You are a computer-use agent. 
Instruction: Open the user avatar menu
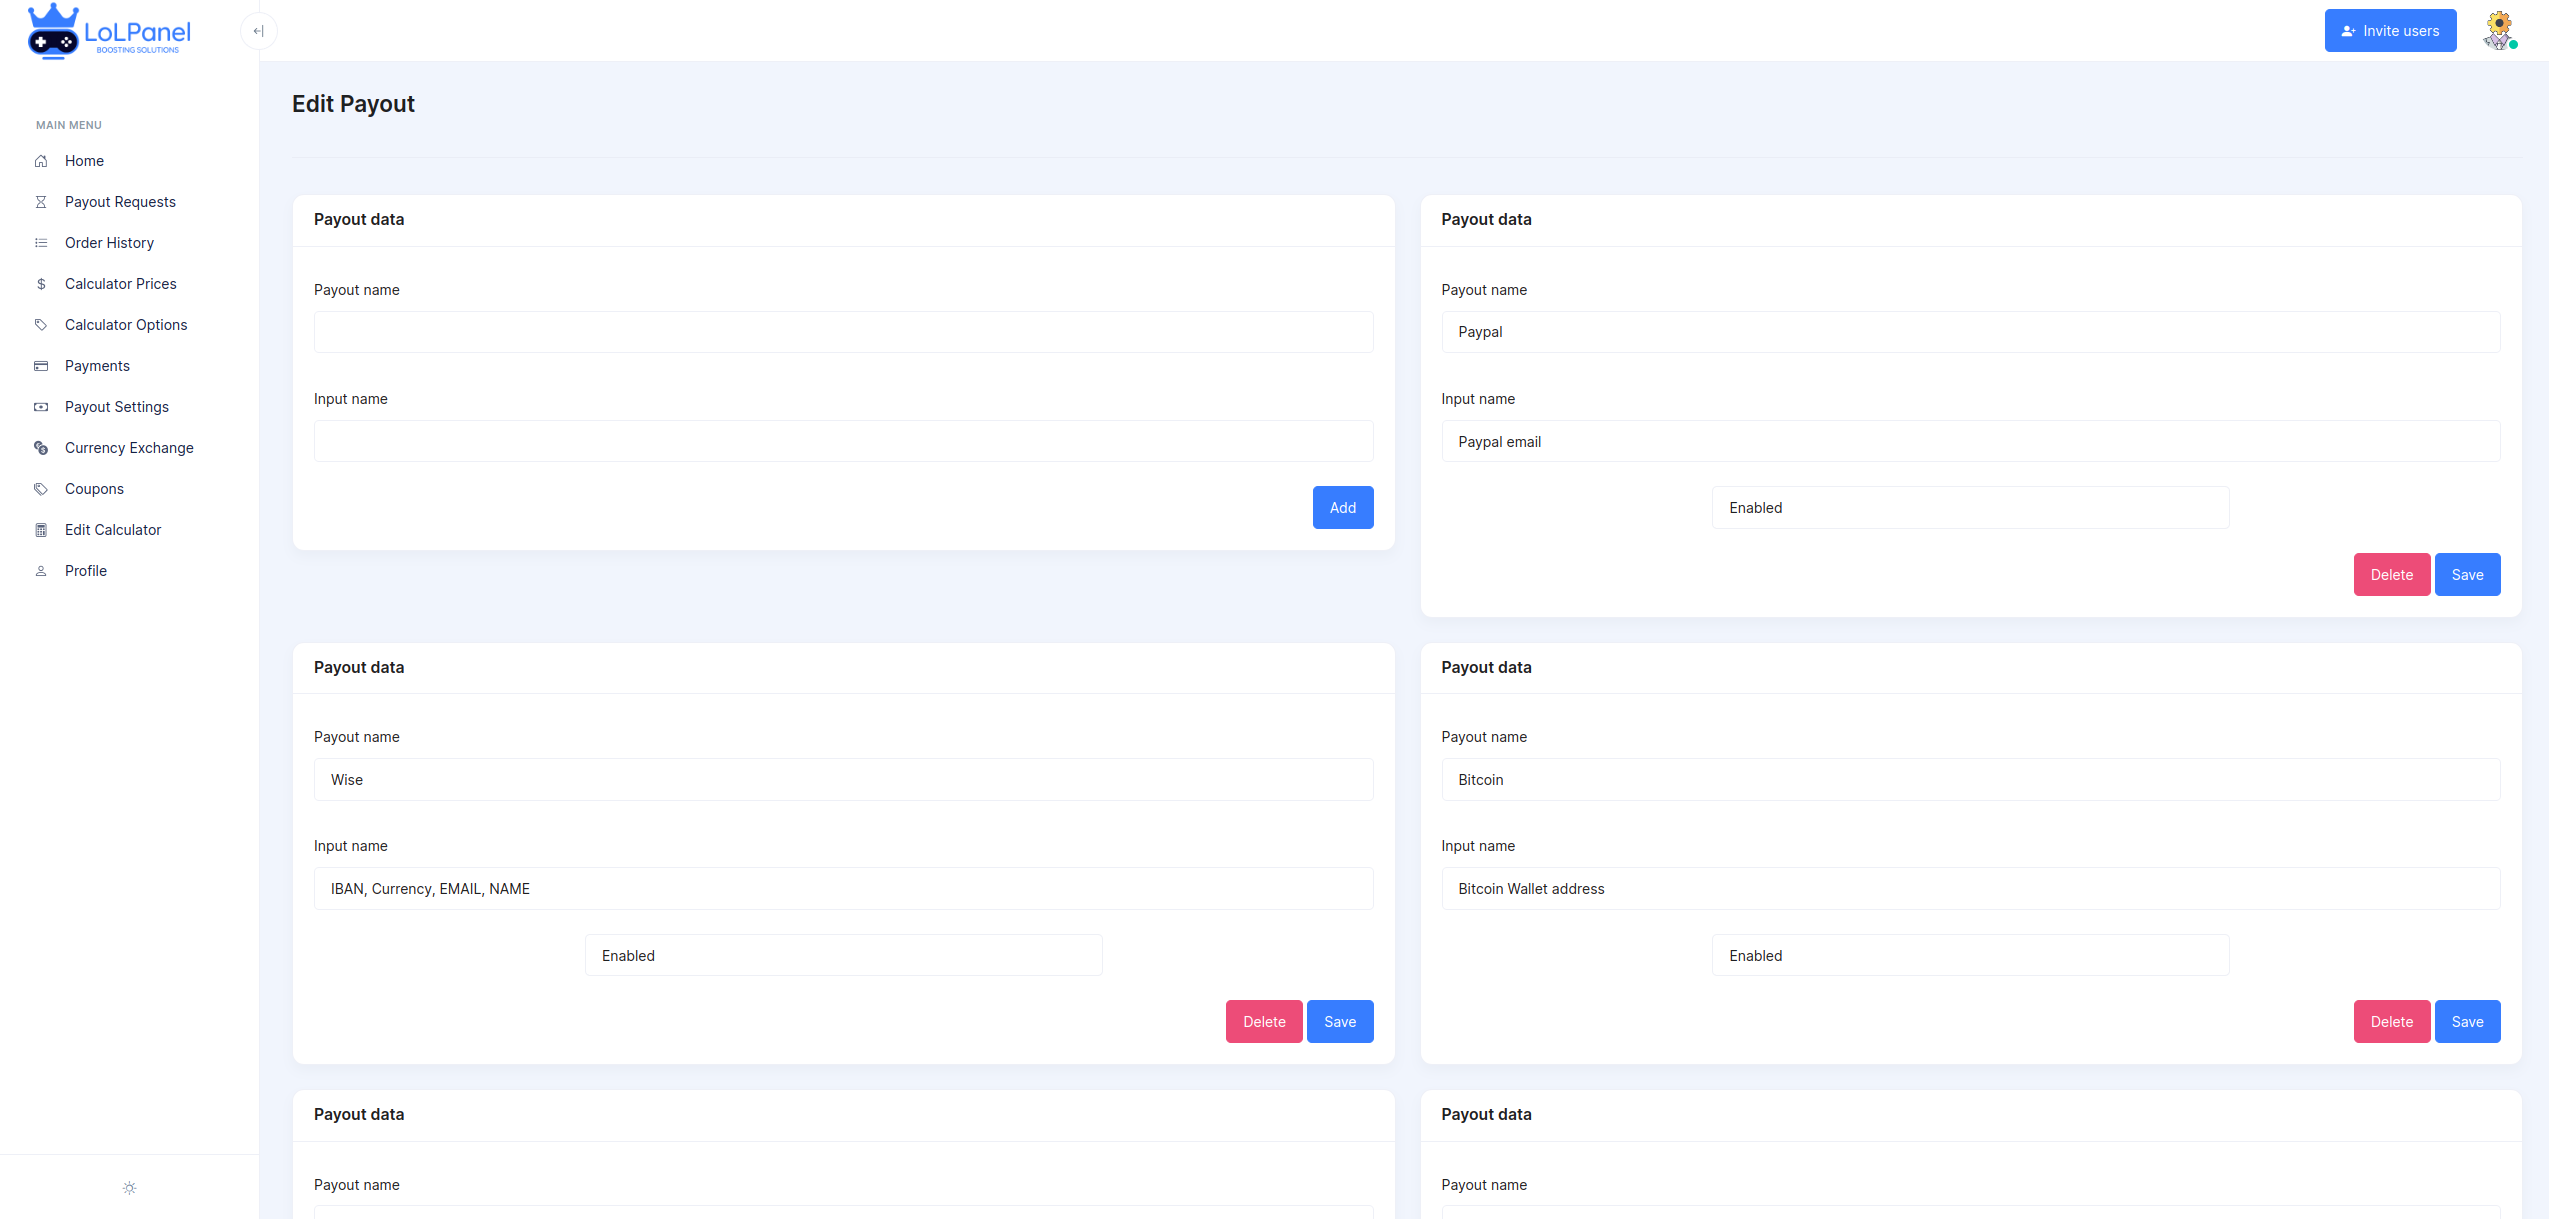(x=2498, y=30)
